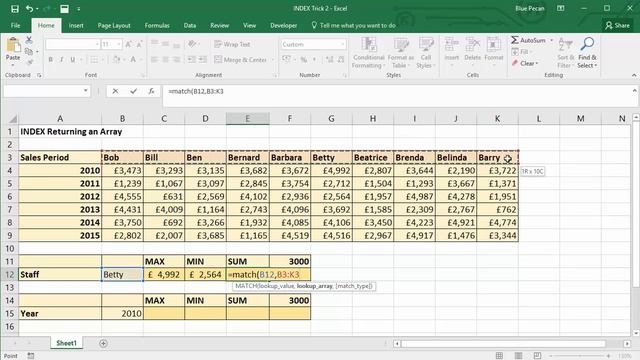Open Format as Table gallery
Image resolution: width=640 pixels, height=360 pixels.
[x=400, y=53]
